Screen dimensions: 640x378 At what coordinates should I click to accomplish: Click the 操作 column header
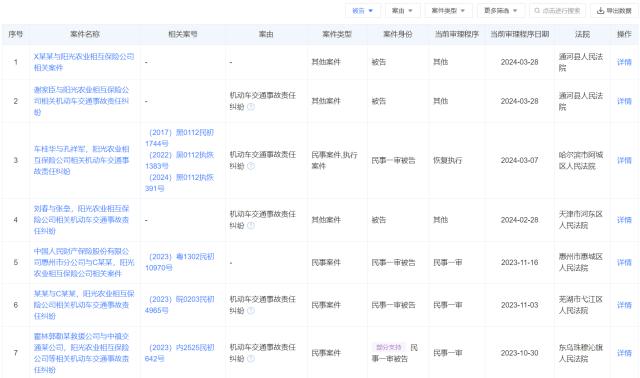click(x=624, y=34)
